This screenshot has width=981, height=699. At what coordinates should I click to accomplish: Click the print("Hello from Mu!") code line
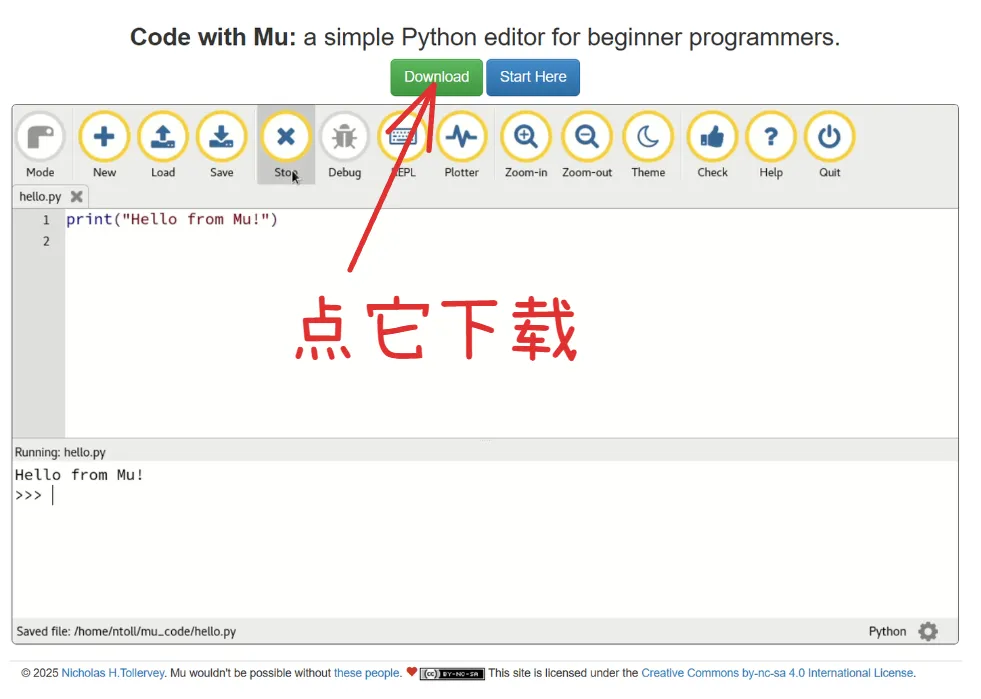[172, 220]
